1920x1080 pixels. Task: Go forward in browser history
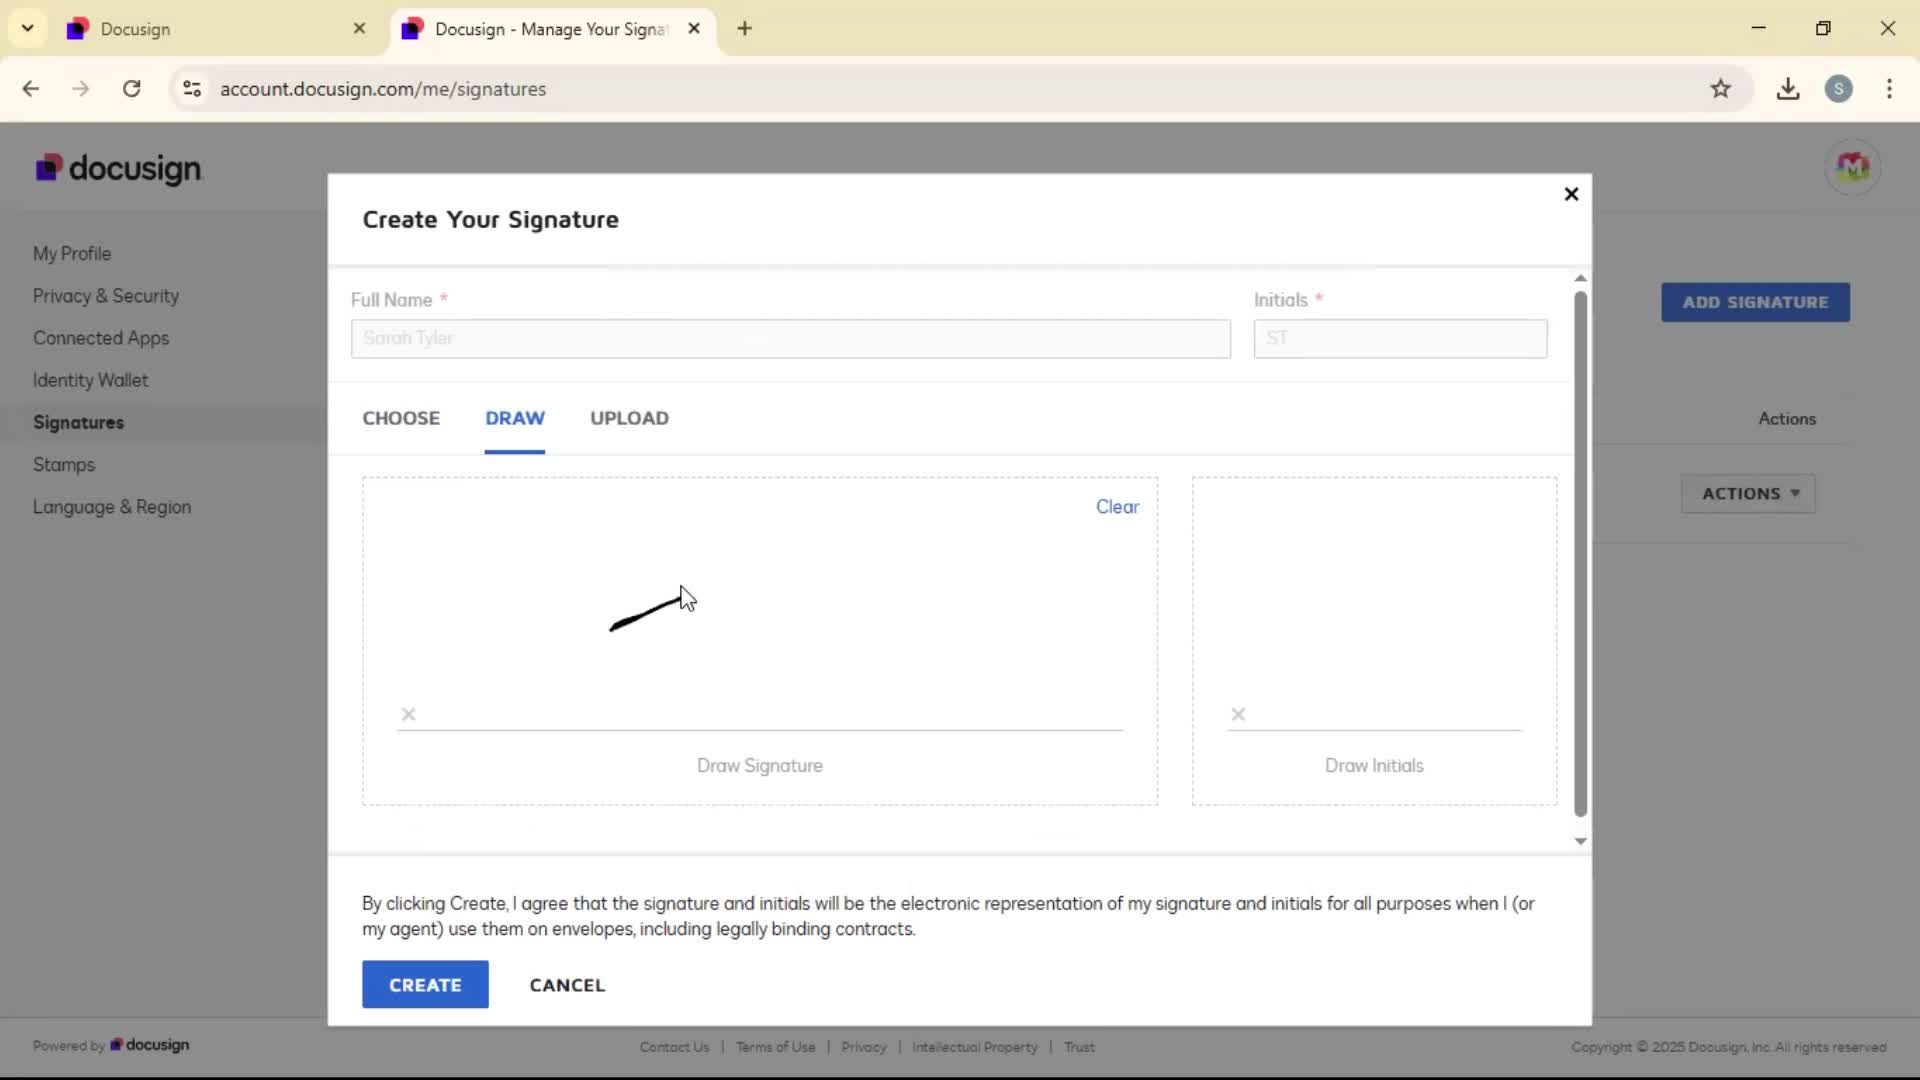coord(81,89)
